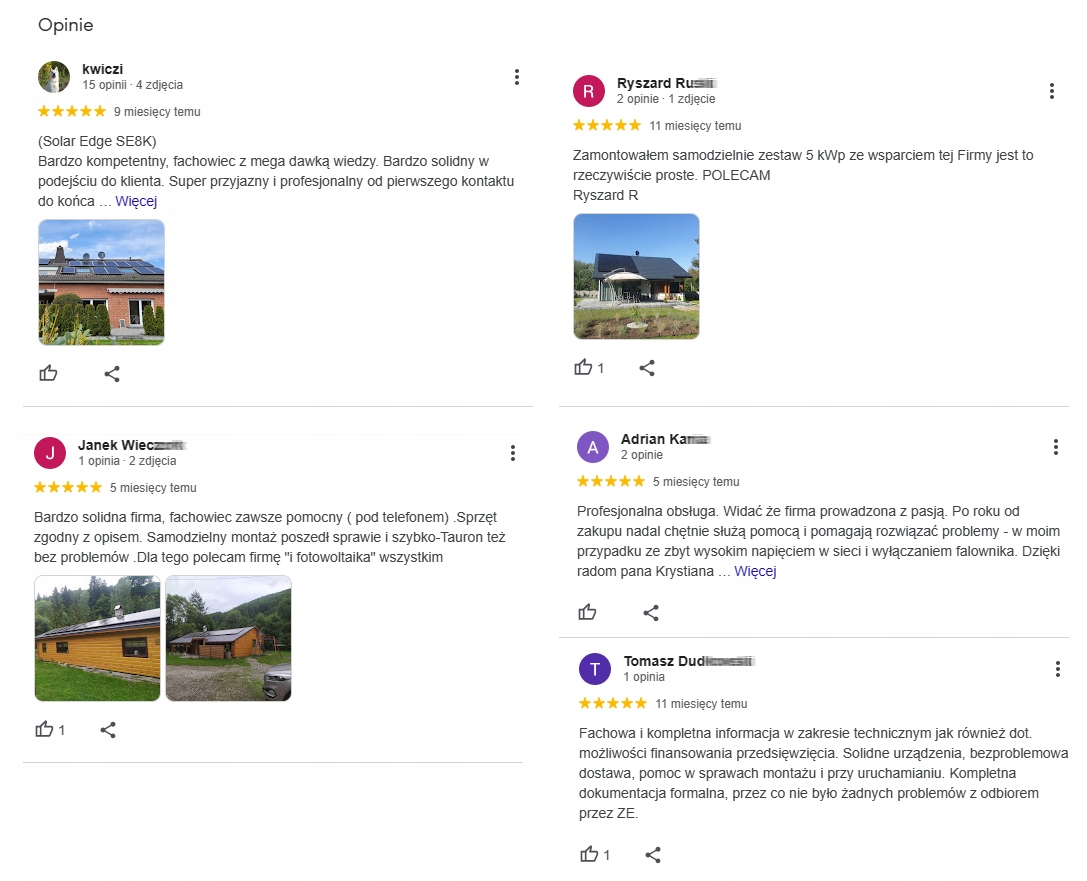Open the three-dot menu for kwiczi's review
The height and width of the screenshot is (881, 1087).
click(x=516, y=77)
